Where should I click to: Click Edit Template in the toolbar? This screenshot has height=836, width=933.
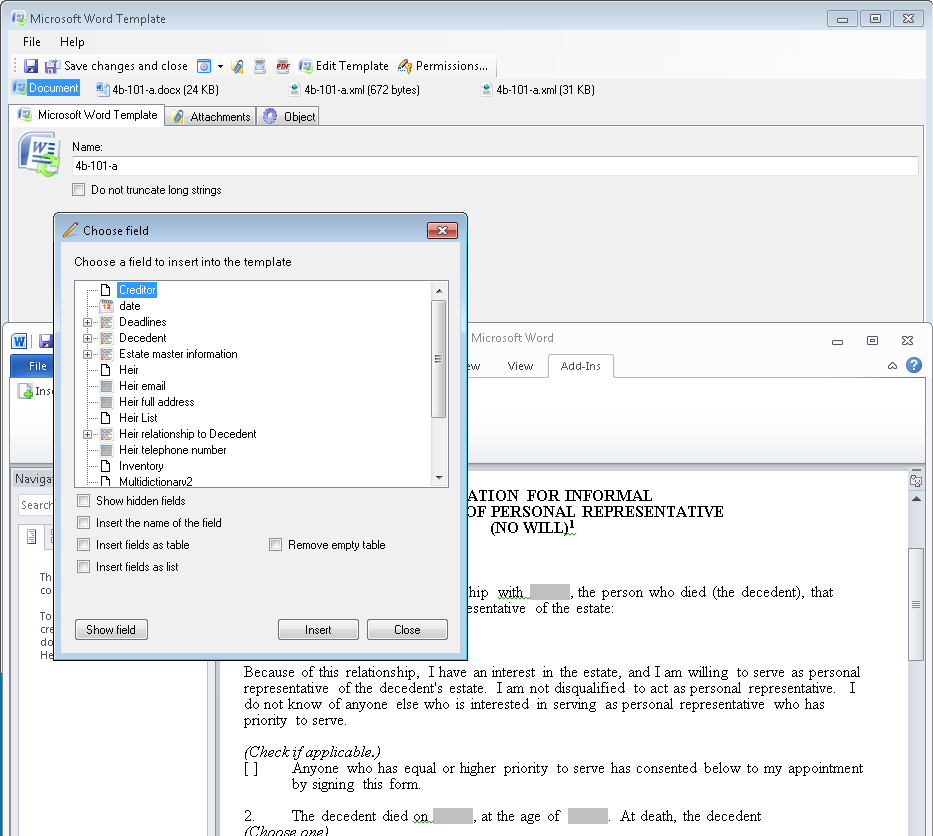(x=343, y=66)
